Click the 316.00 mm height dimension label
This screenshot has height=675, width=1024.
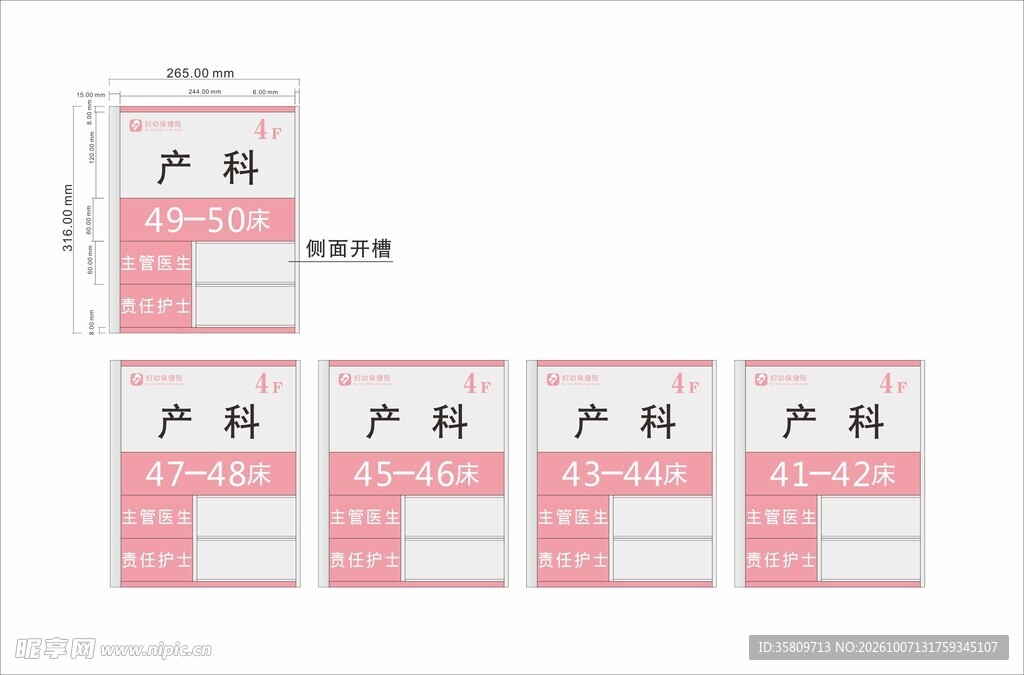[x=68, y=218]
